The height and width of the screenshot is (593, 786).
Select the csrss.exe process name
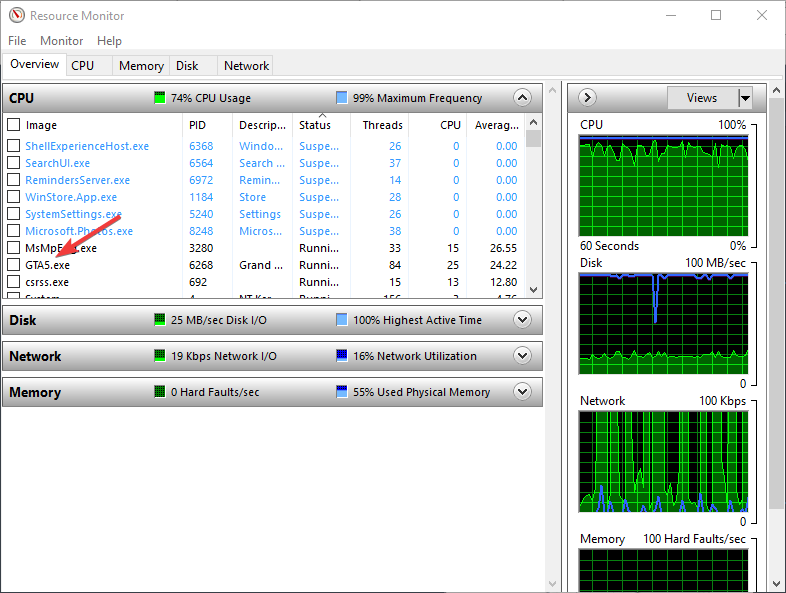click(x=47, y=282)
